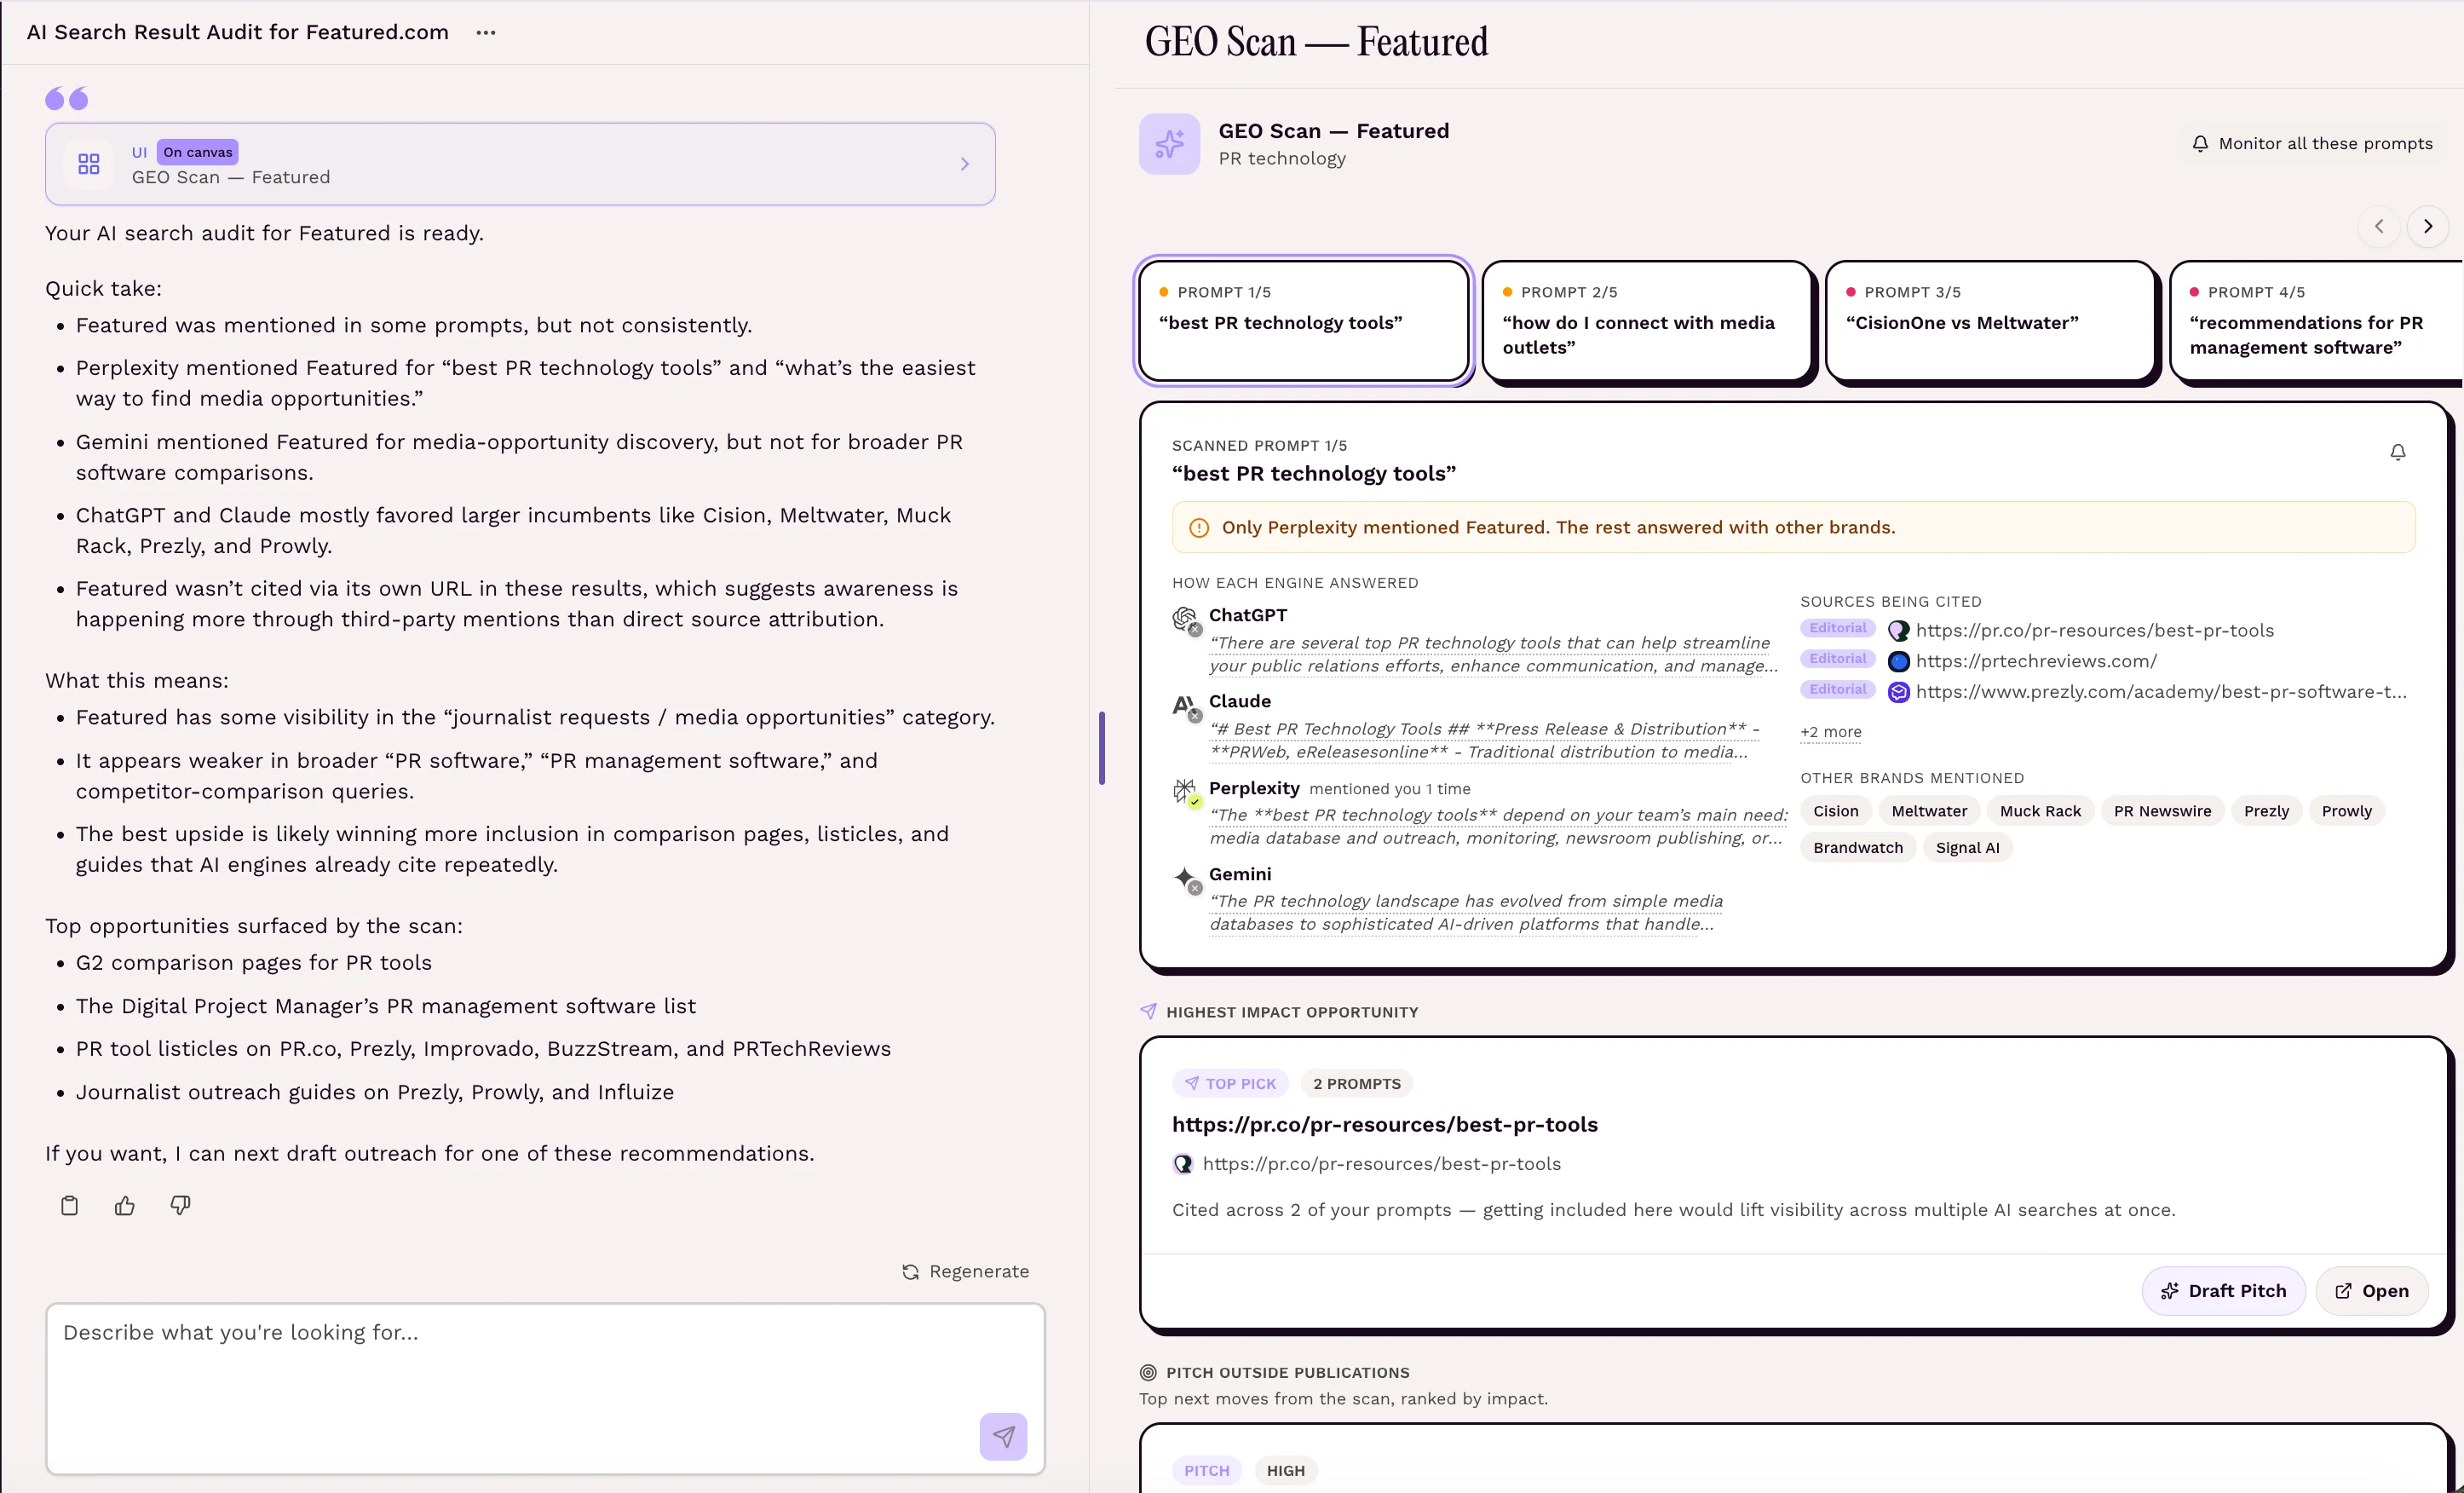Select Prompt 3/5 CisionOne vs Meltwater tab

point(1990,321)
